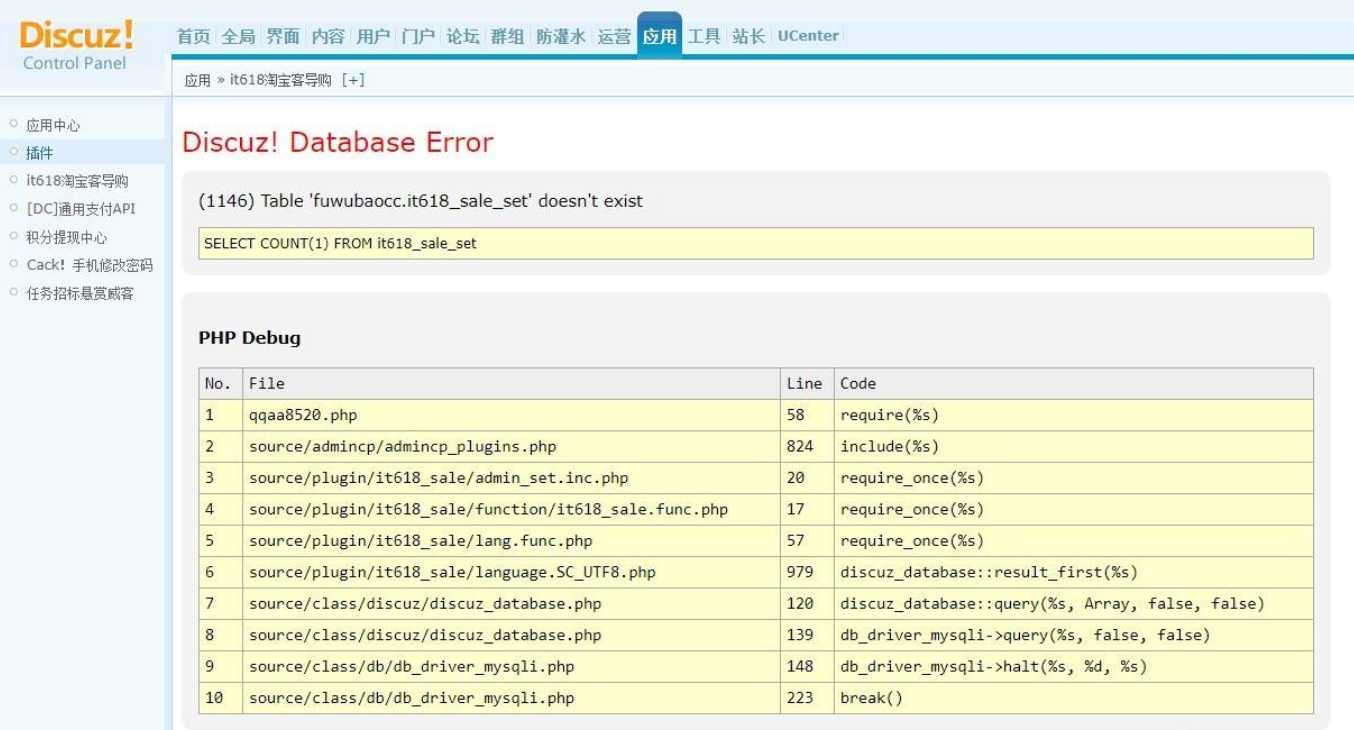This screenshot has height=730, width=1354.
Task: Open it618淘宝客导购 in the sidebar
Action: [77, 181]
